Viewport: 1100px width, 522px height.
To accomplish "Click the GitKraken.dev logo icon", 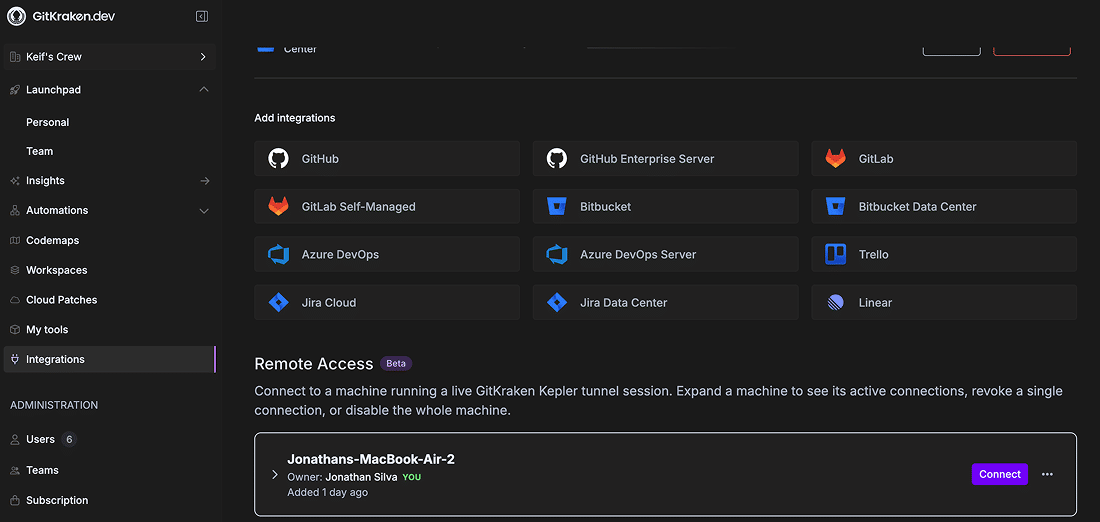I will point(16,16).
